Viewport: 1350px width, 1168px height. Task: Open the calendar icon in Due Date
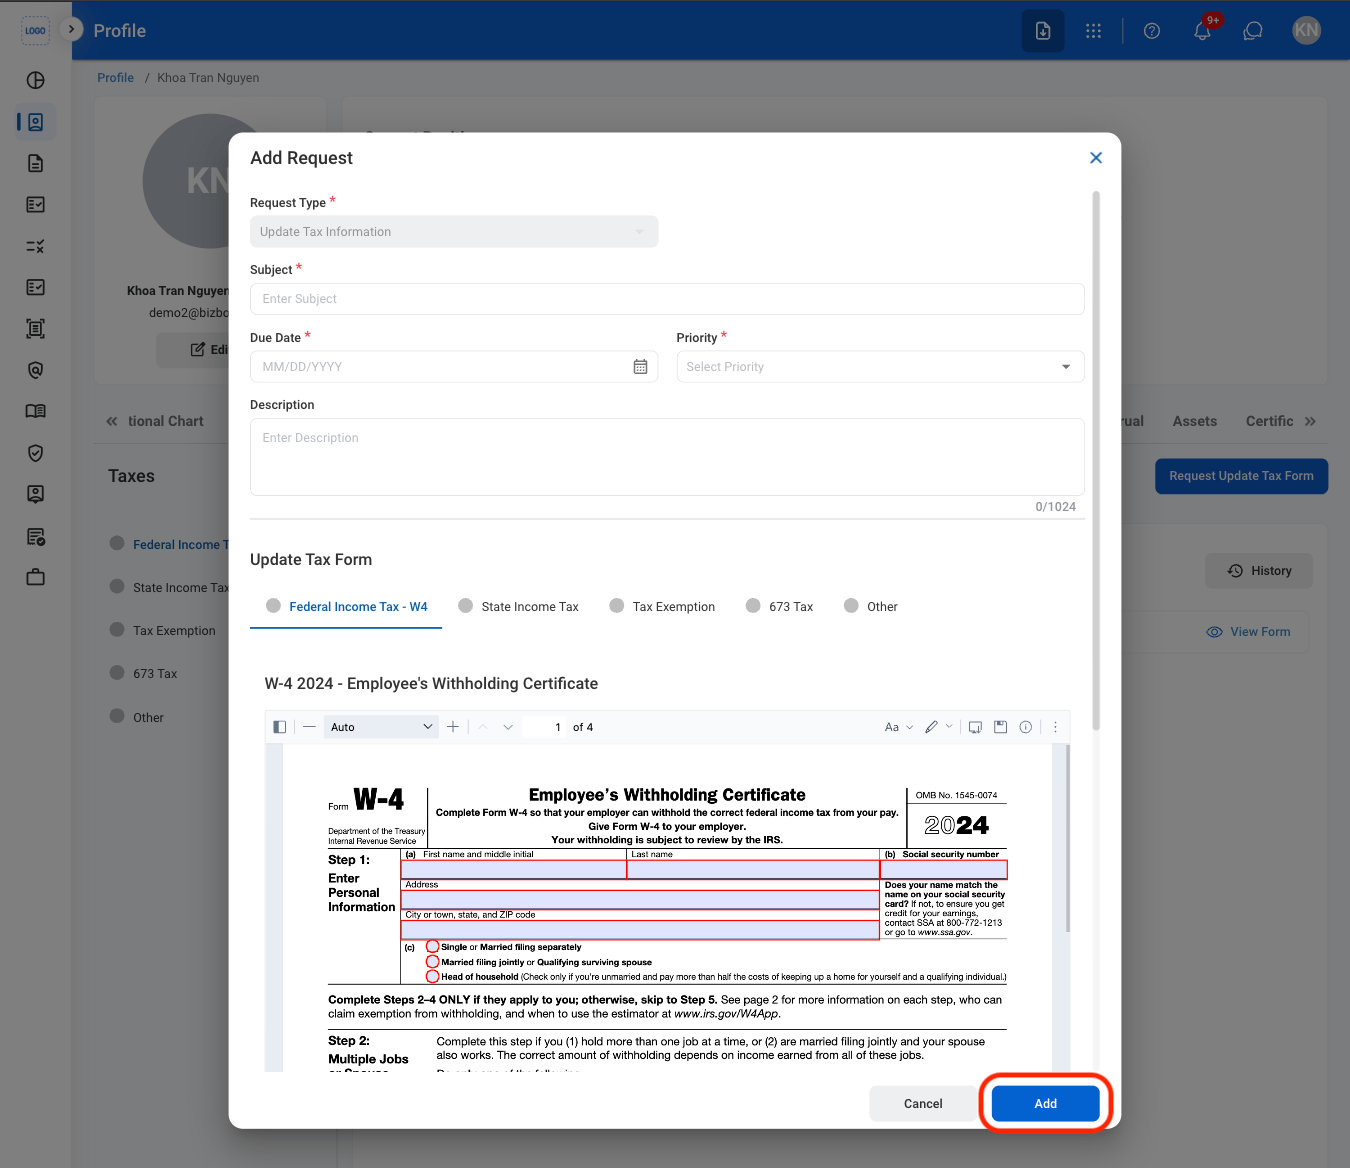coord(640,367)
